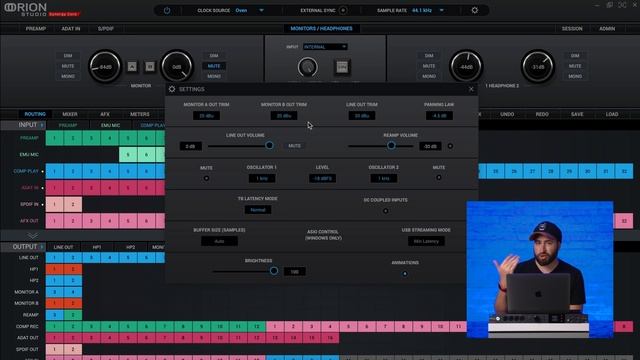The width and height of the screenshot is (640, 360).
Task: Open Oscillator 1 frequency dropdown
Action: pos(262,178)
